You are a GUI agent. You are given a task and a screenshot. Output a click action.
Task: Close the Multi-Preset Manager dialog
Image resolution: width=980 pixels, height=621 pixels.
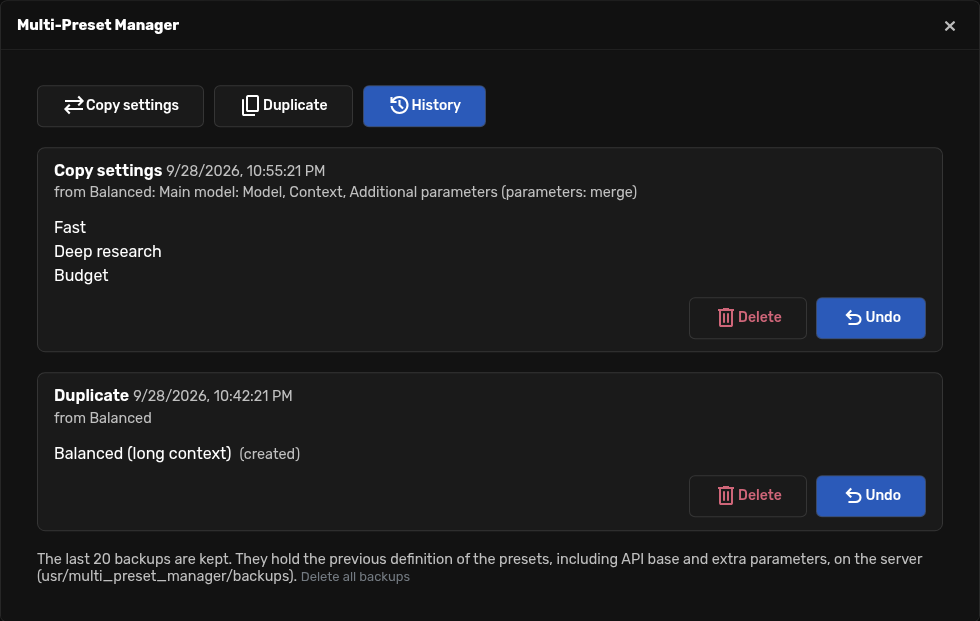click(949, 26)
